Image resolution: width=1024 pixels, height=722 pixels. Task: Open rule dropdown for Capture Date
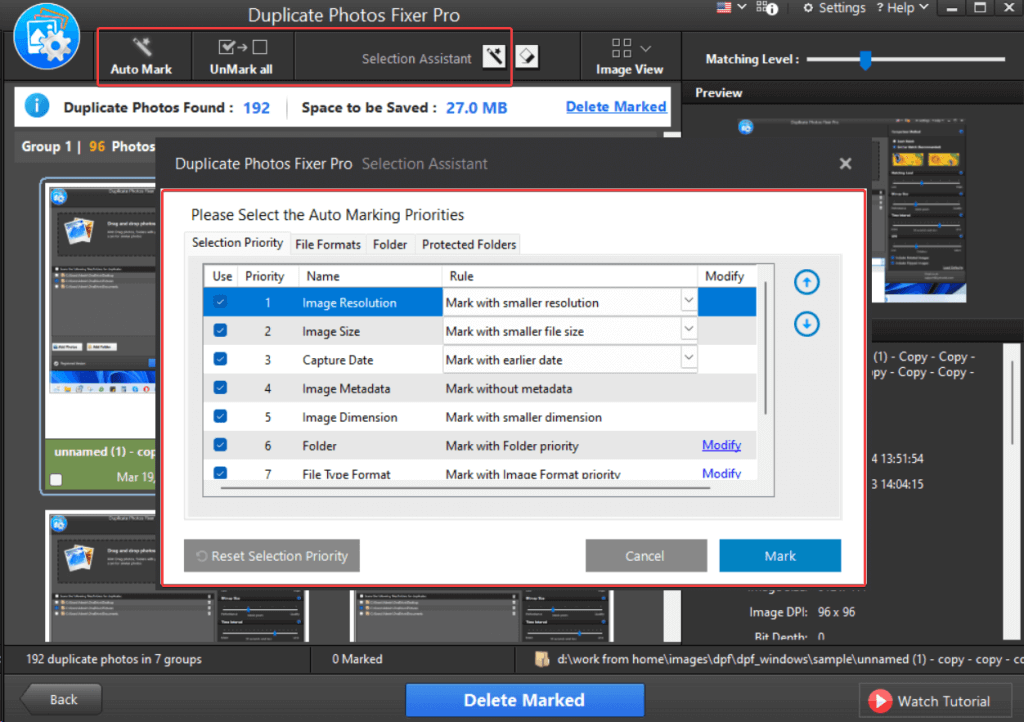[688, 357]
